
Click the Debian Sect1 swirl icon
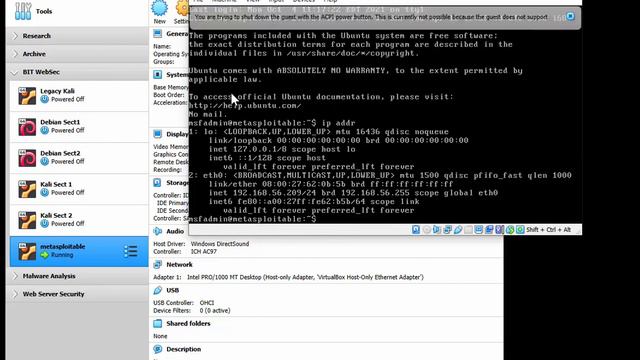(x=27, y=127)
